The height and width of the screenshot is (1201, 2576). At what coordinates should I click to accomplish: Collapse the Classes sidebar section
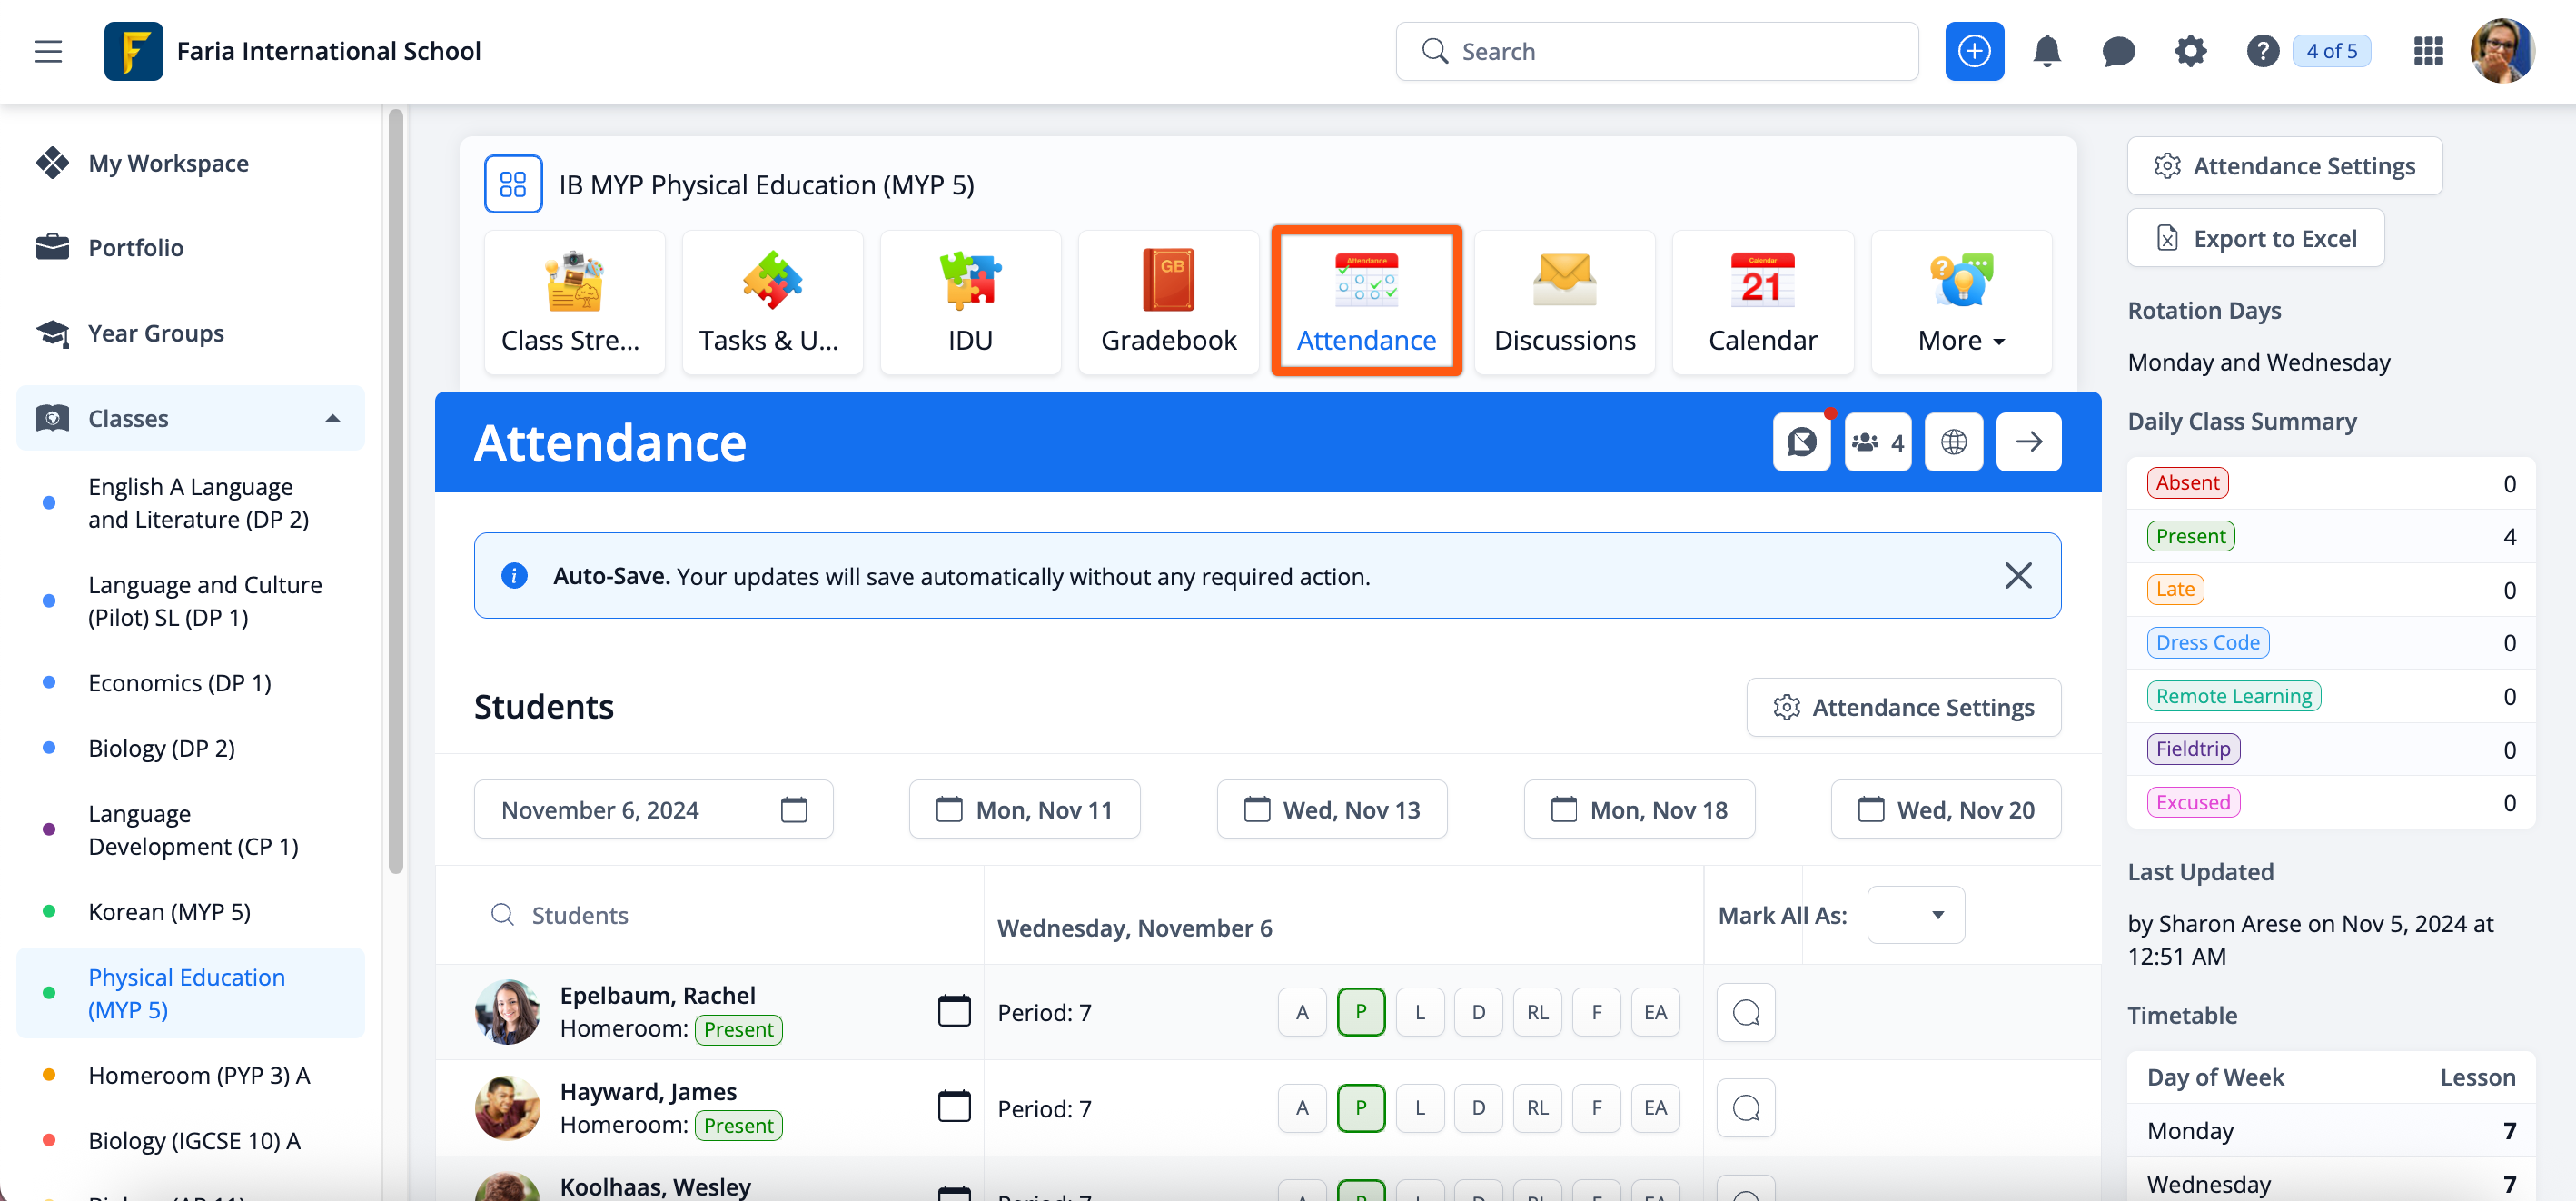point(332,418)
